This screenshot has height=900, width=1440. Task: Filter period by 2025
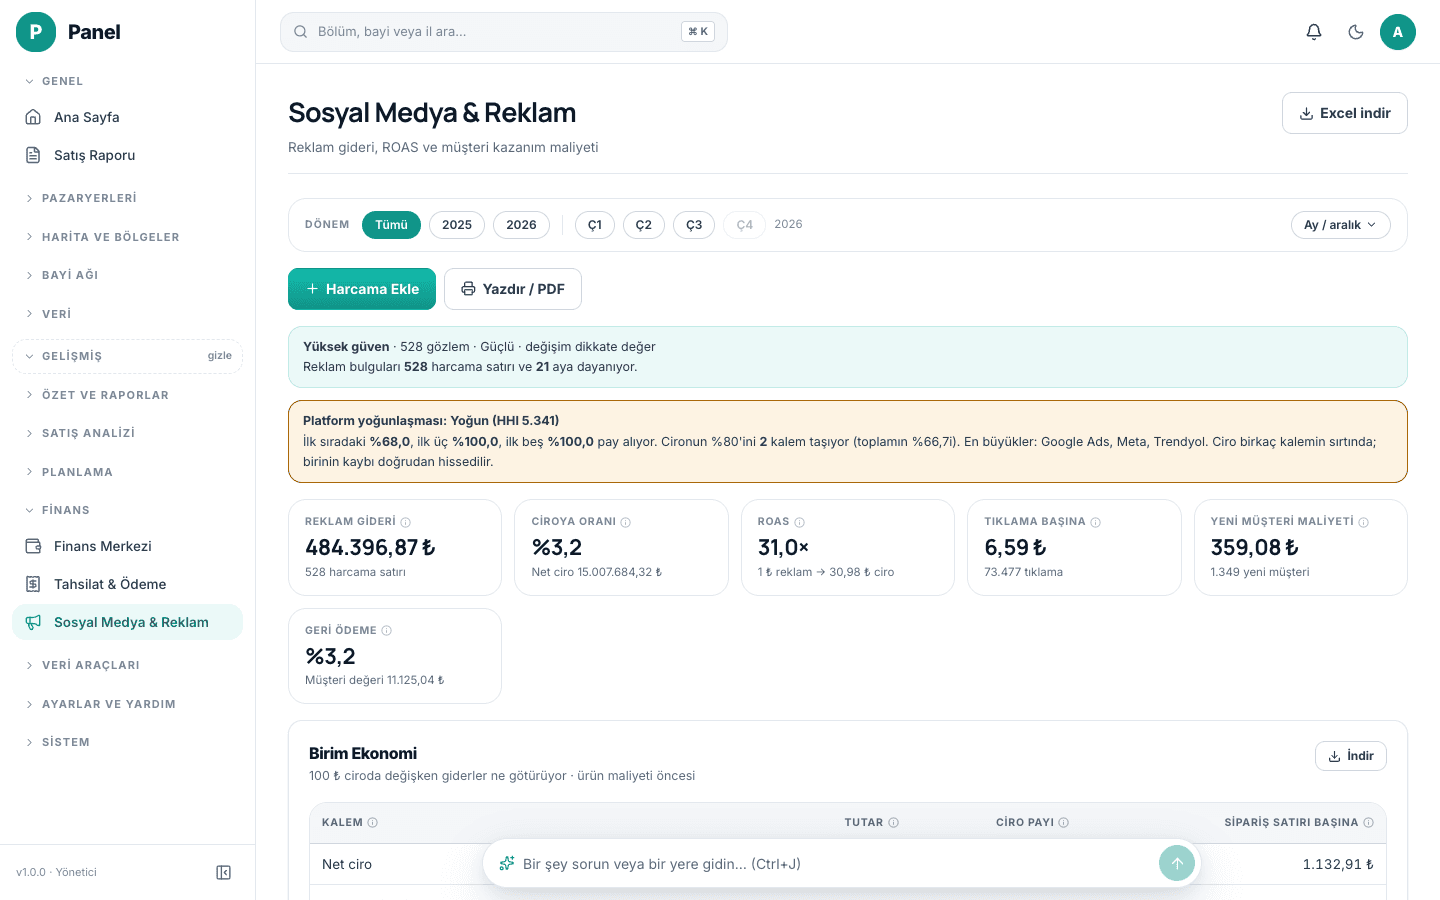[x=457, y=225]
